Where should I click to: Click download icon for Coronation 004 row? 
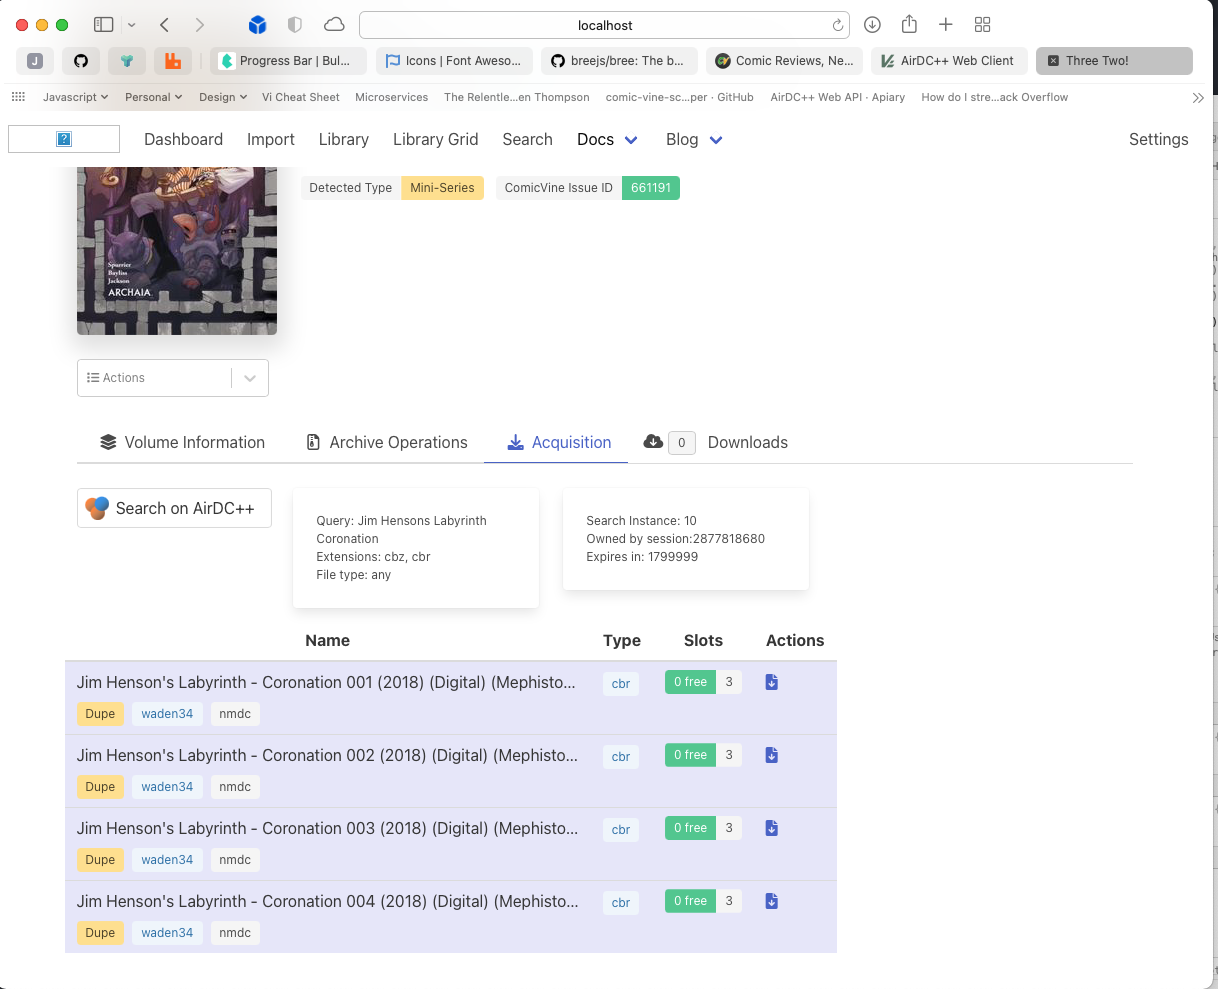point(771,901)
